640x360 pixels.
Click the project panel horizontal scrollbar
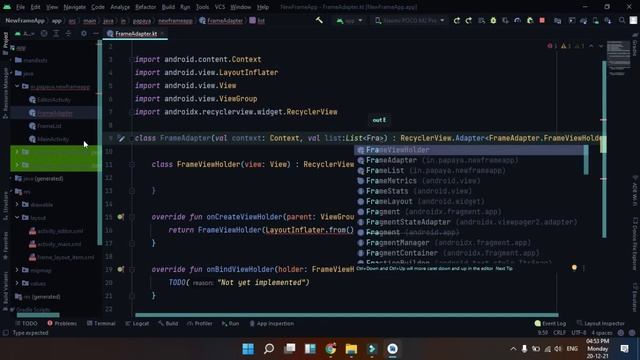(38, 315)
